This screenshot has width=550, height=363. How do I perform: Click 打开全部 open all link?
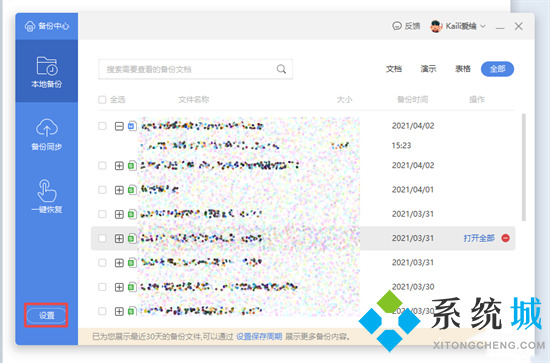479,238
